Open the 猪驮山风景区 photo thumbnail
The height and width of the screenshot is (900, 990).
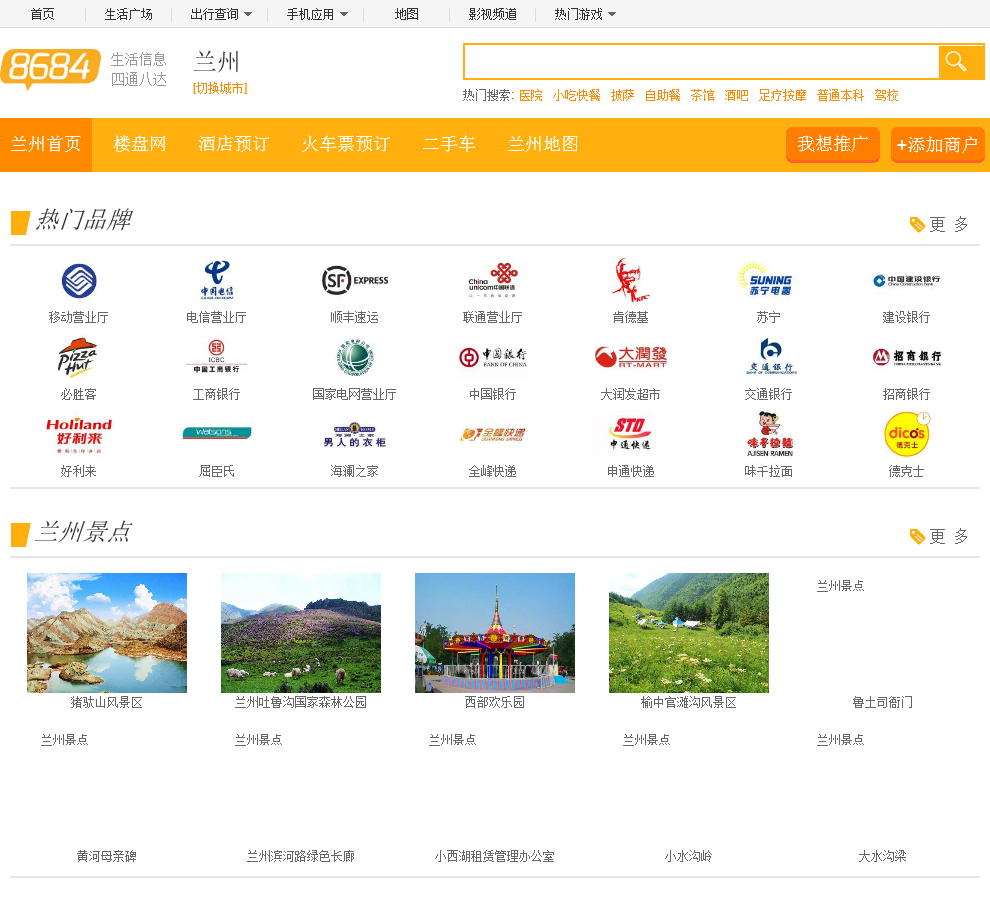click(107, 633)
